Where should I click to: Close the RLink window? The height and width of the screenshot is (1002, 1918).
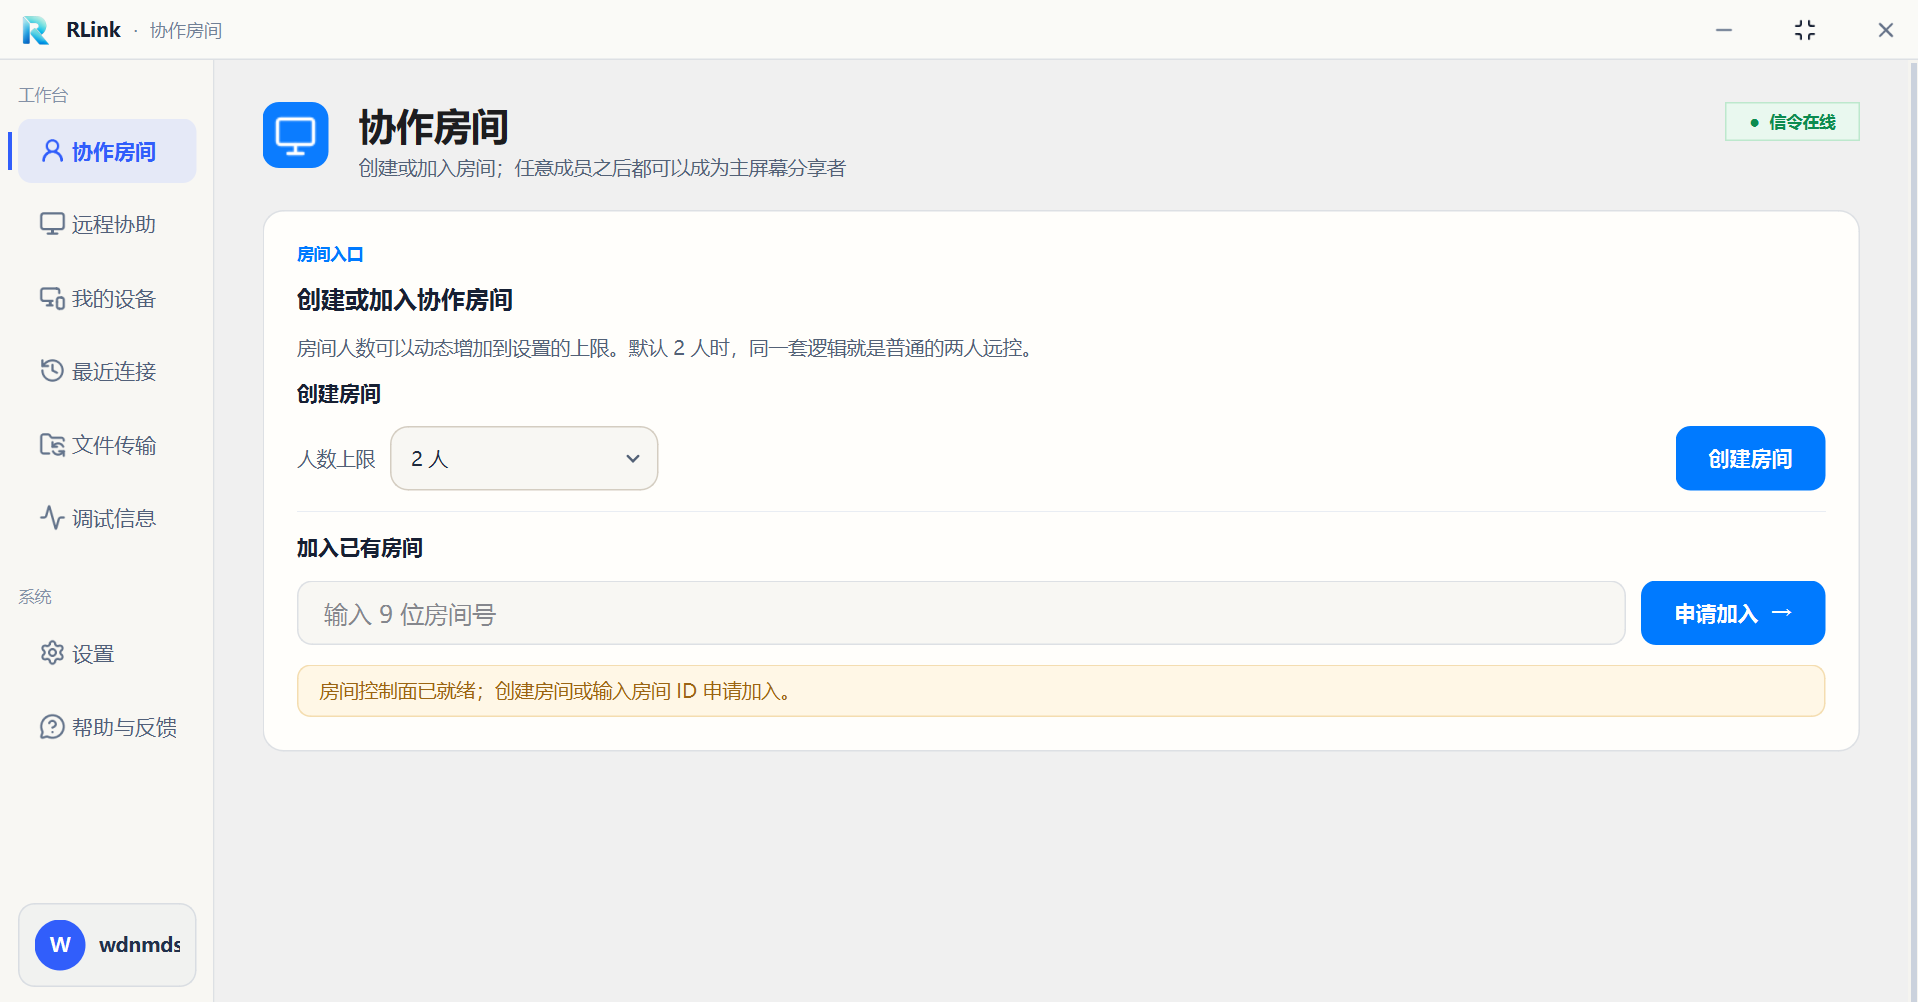(1886, 30)
